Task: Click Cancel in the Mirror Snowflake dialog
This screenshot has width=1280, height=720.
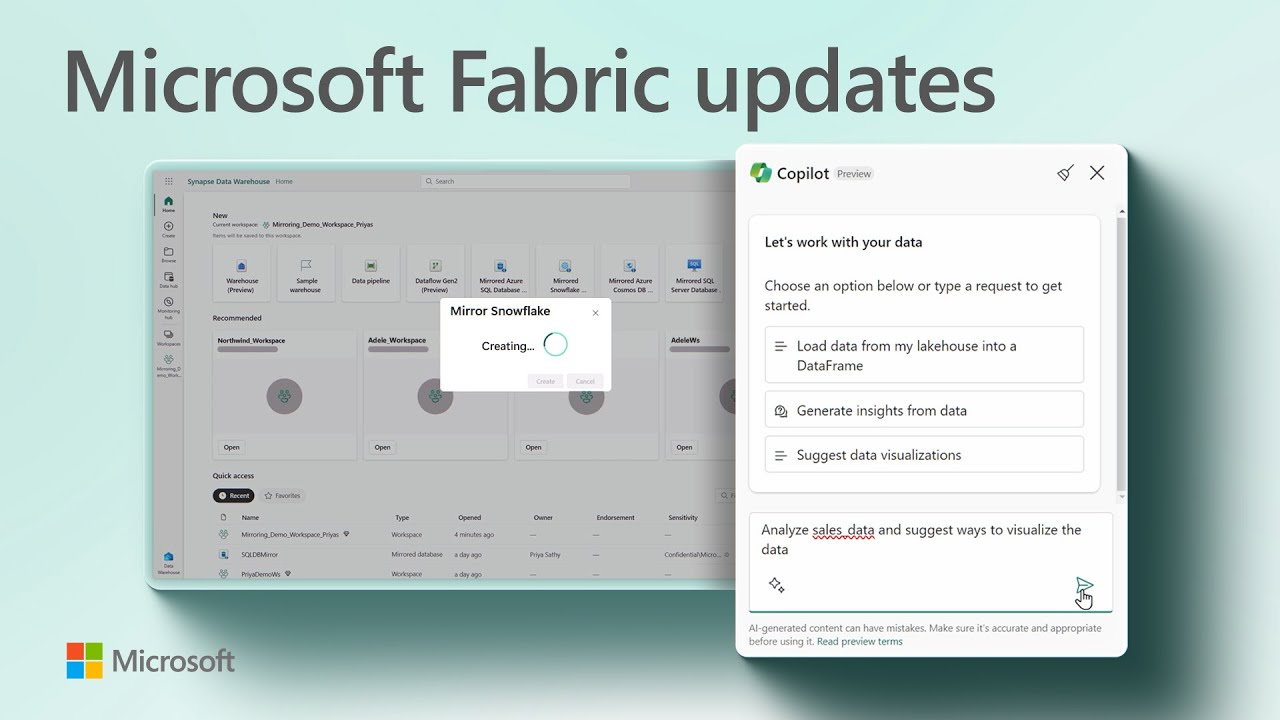Action: [585, 381]
